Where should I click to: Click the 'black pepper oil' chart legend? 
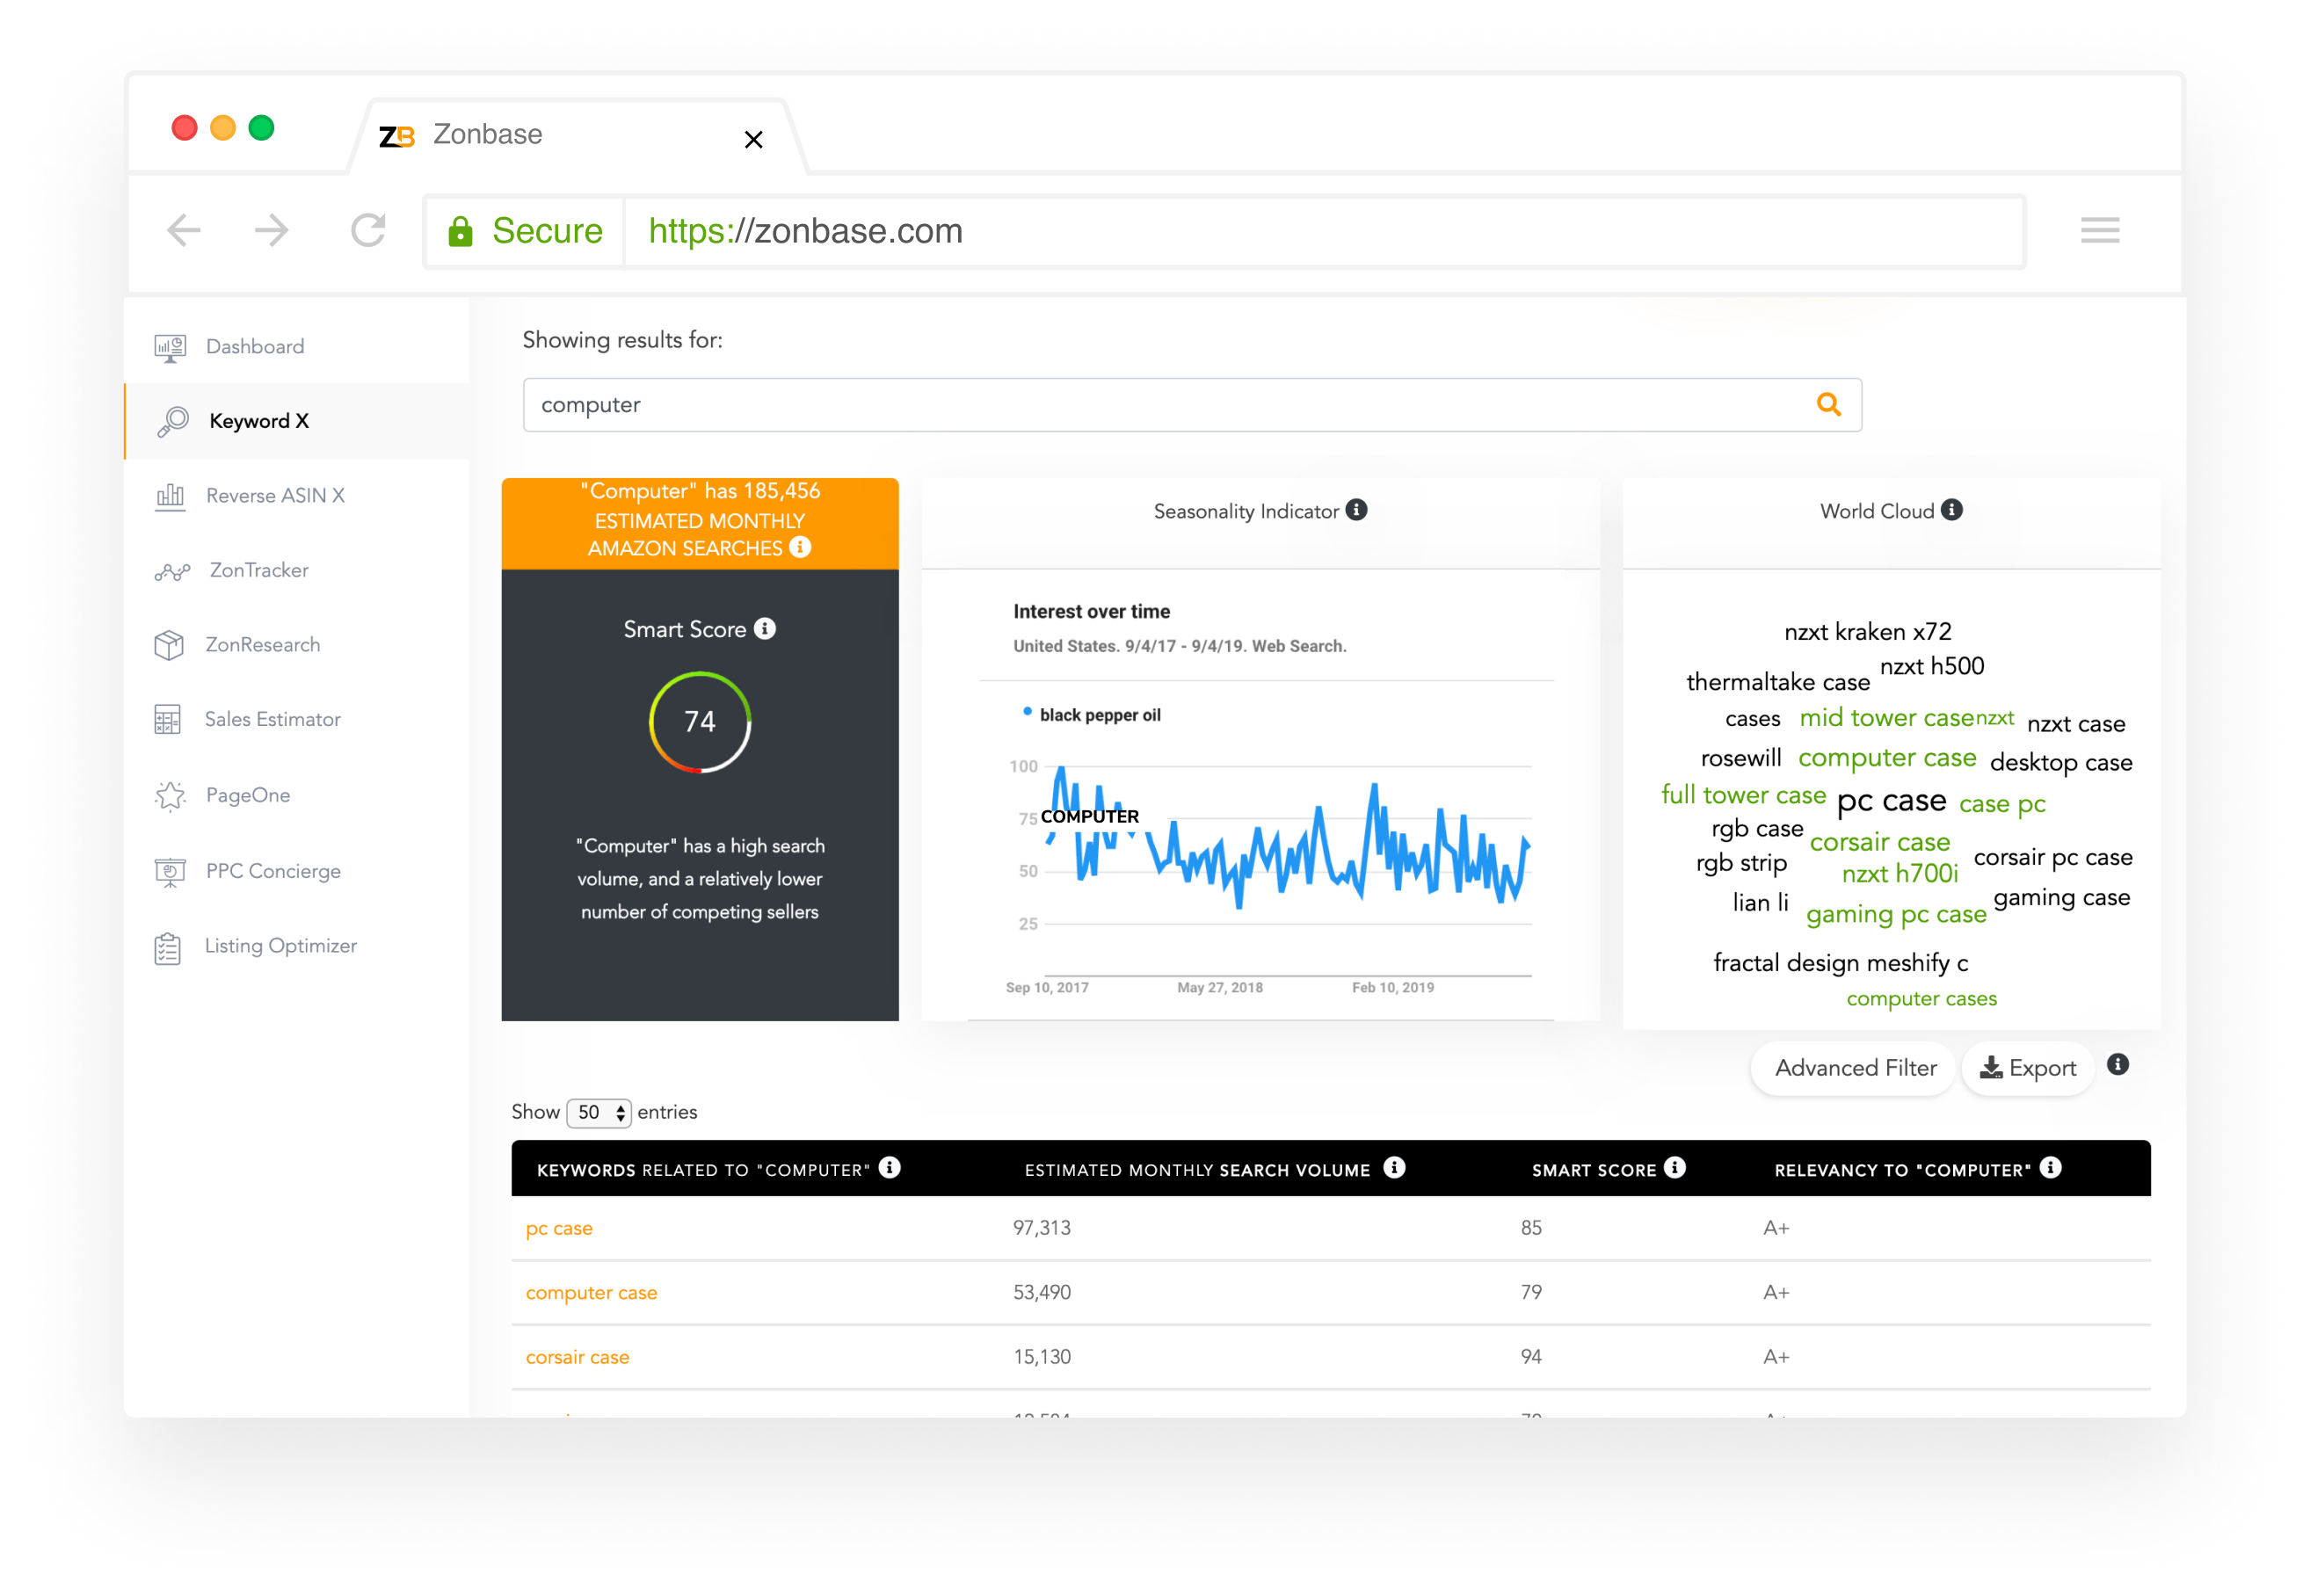[1091, 715]
